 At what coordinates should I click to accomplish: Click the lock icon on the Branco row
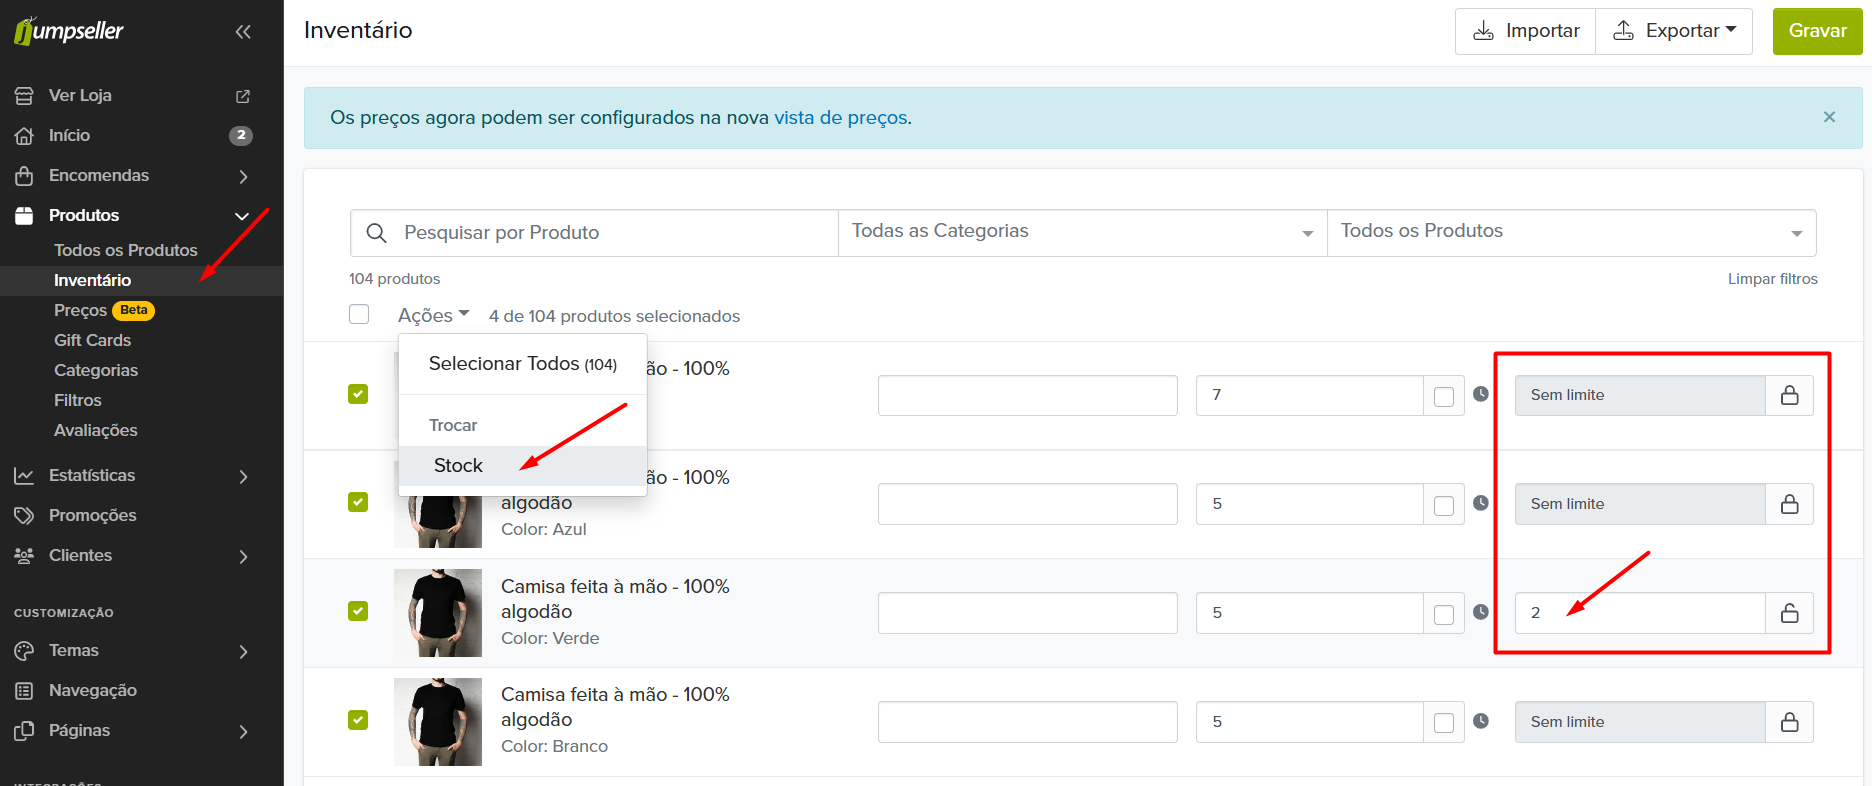(x=1789, y=722)
